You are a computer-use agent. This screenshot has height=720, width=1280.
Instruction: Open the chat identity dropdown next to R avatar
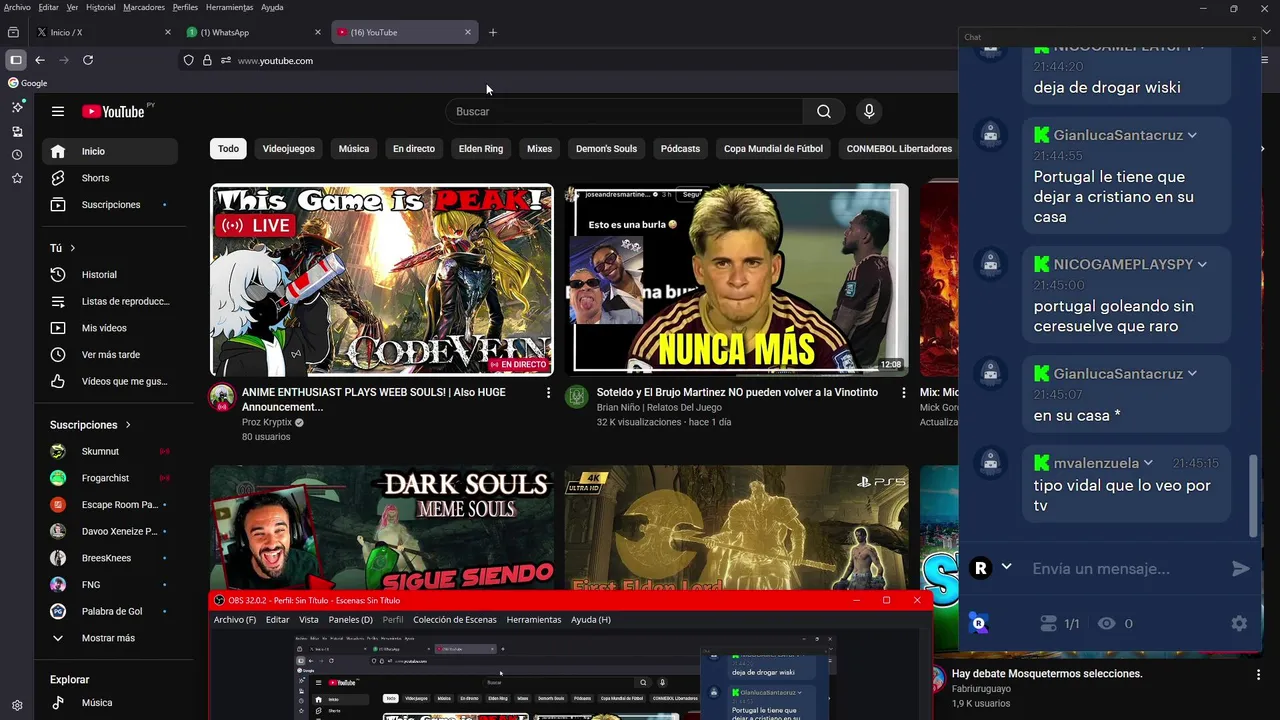pos(1007,567)
